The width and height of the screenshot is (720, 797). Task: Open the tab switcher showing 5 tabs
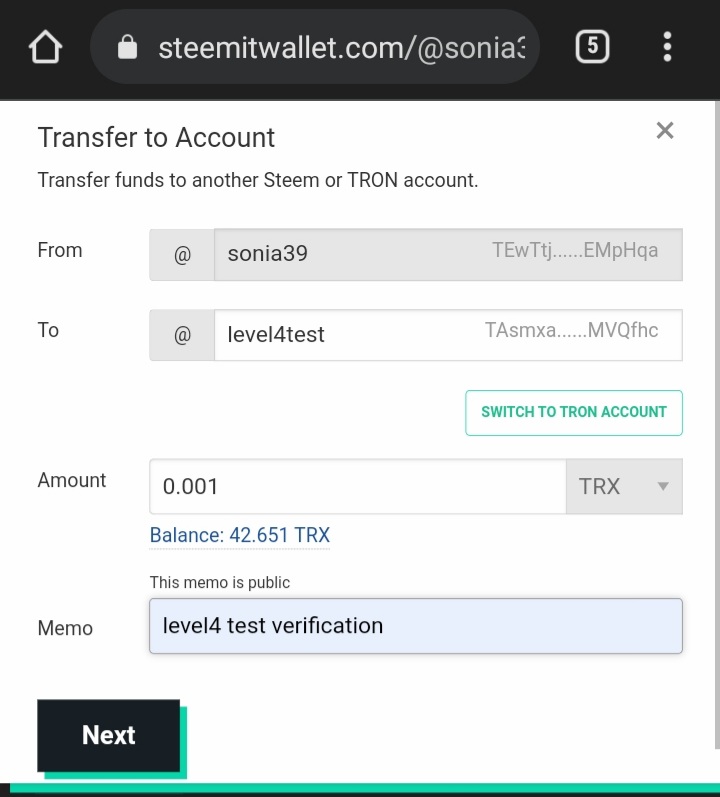point(592,46)
